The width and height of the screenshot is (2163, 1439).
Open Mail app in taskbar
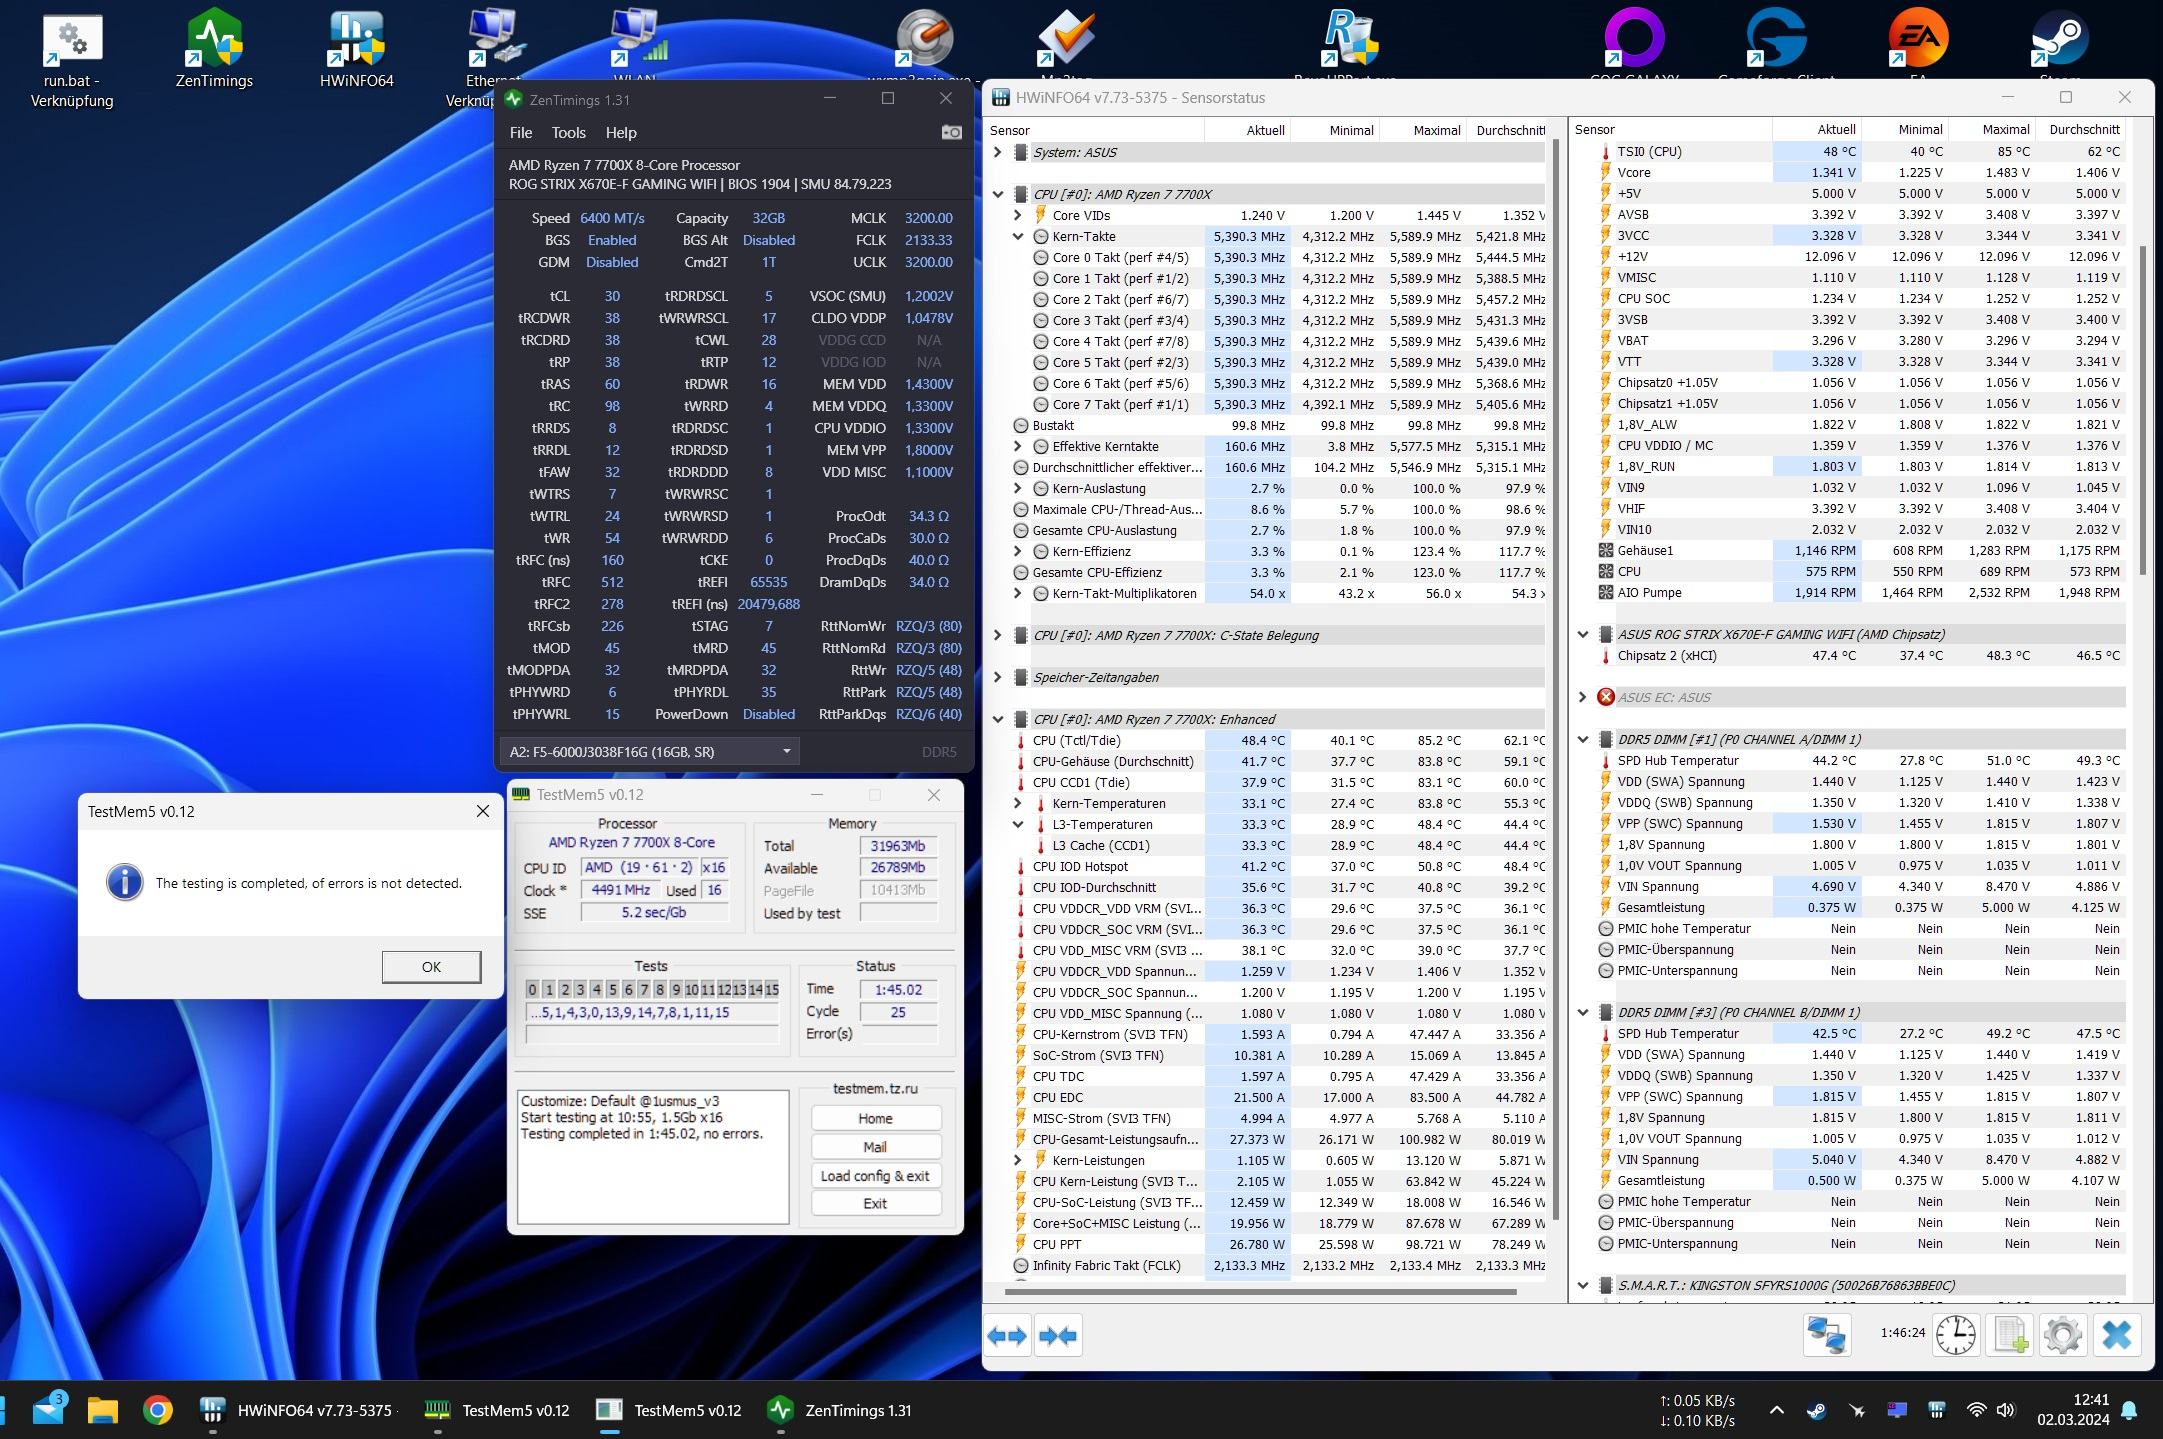(49, 1410)
